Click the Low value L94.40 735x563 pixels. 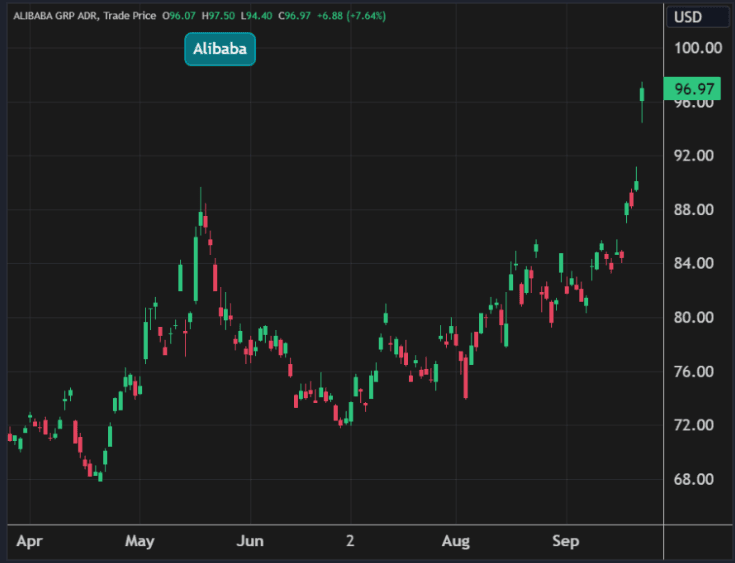[256, 16]
